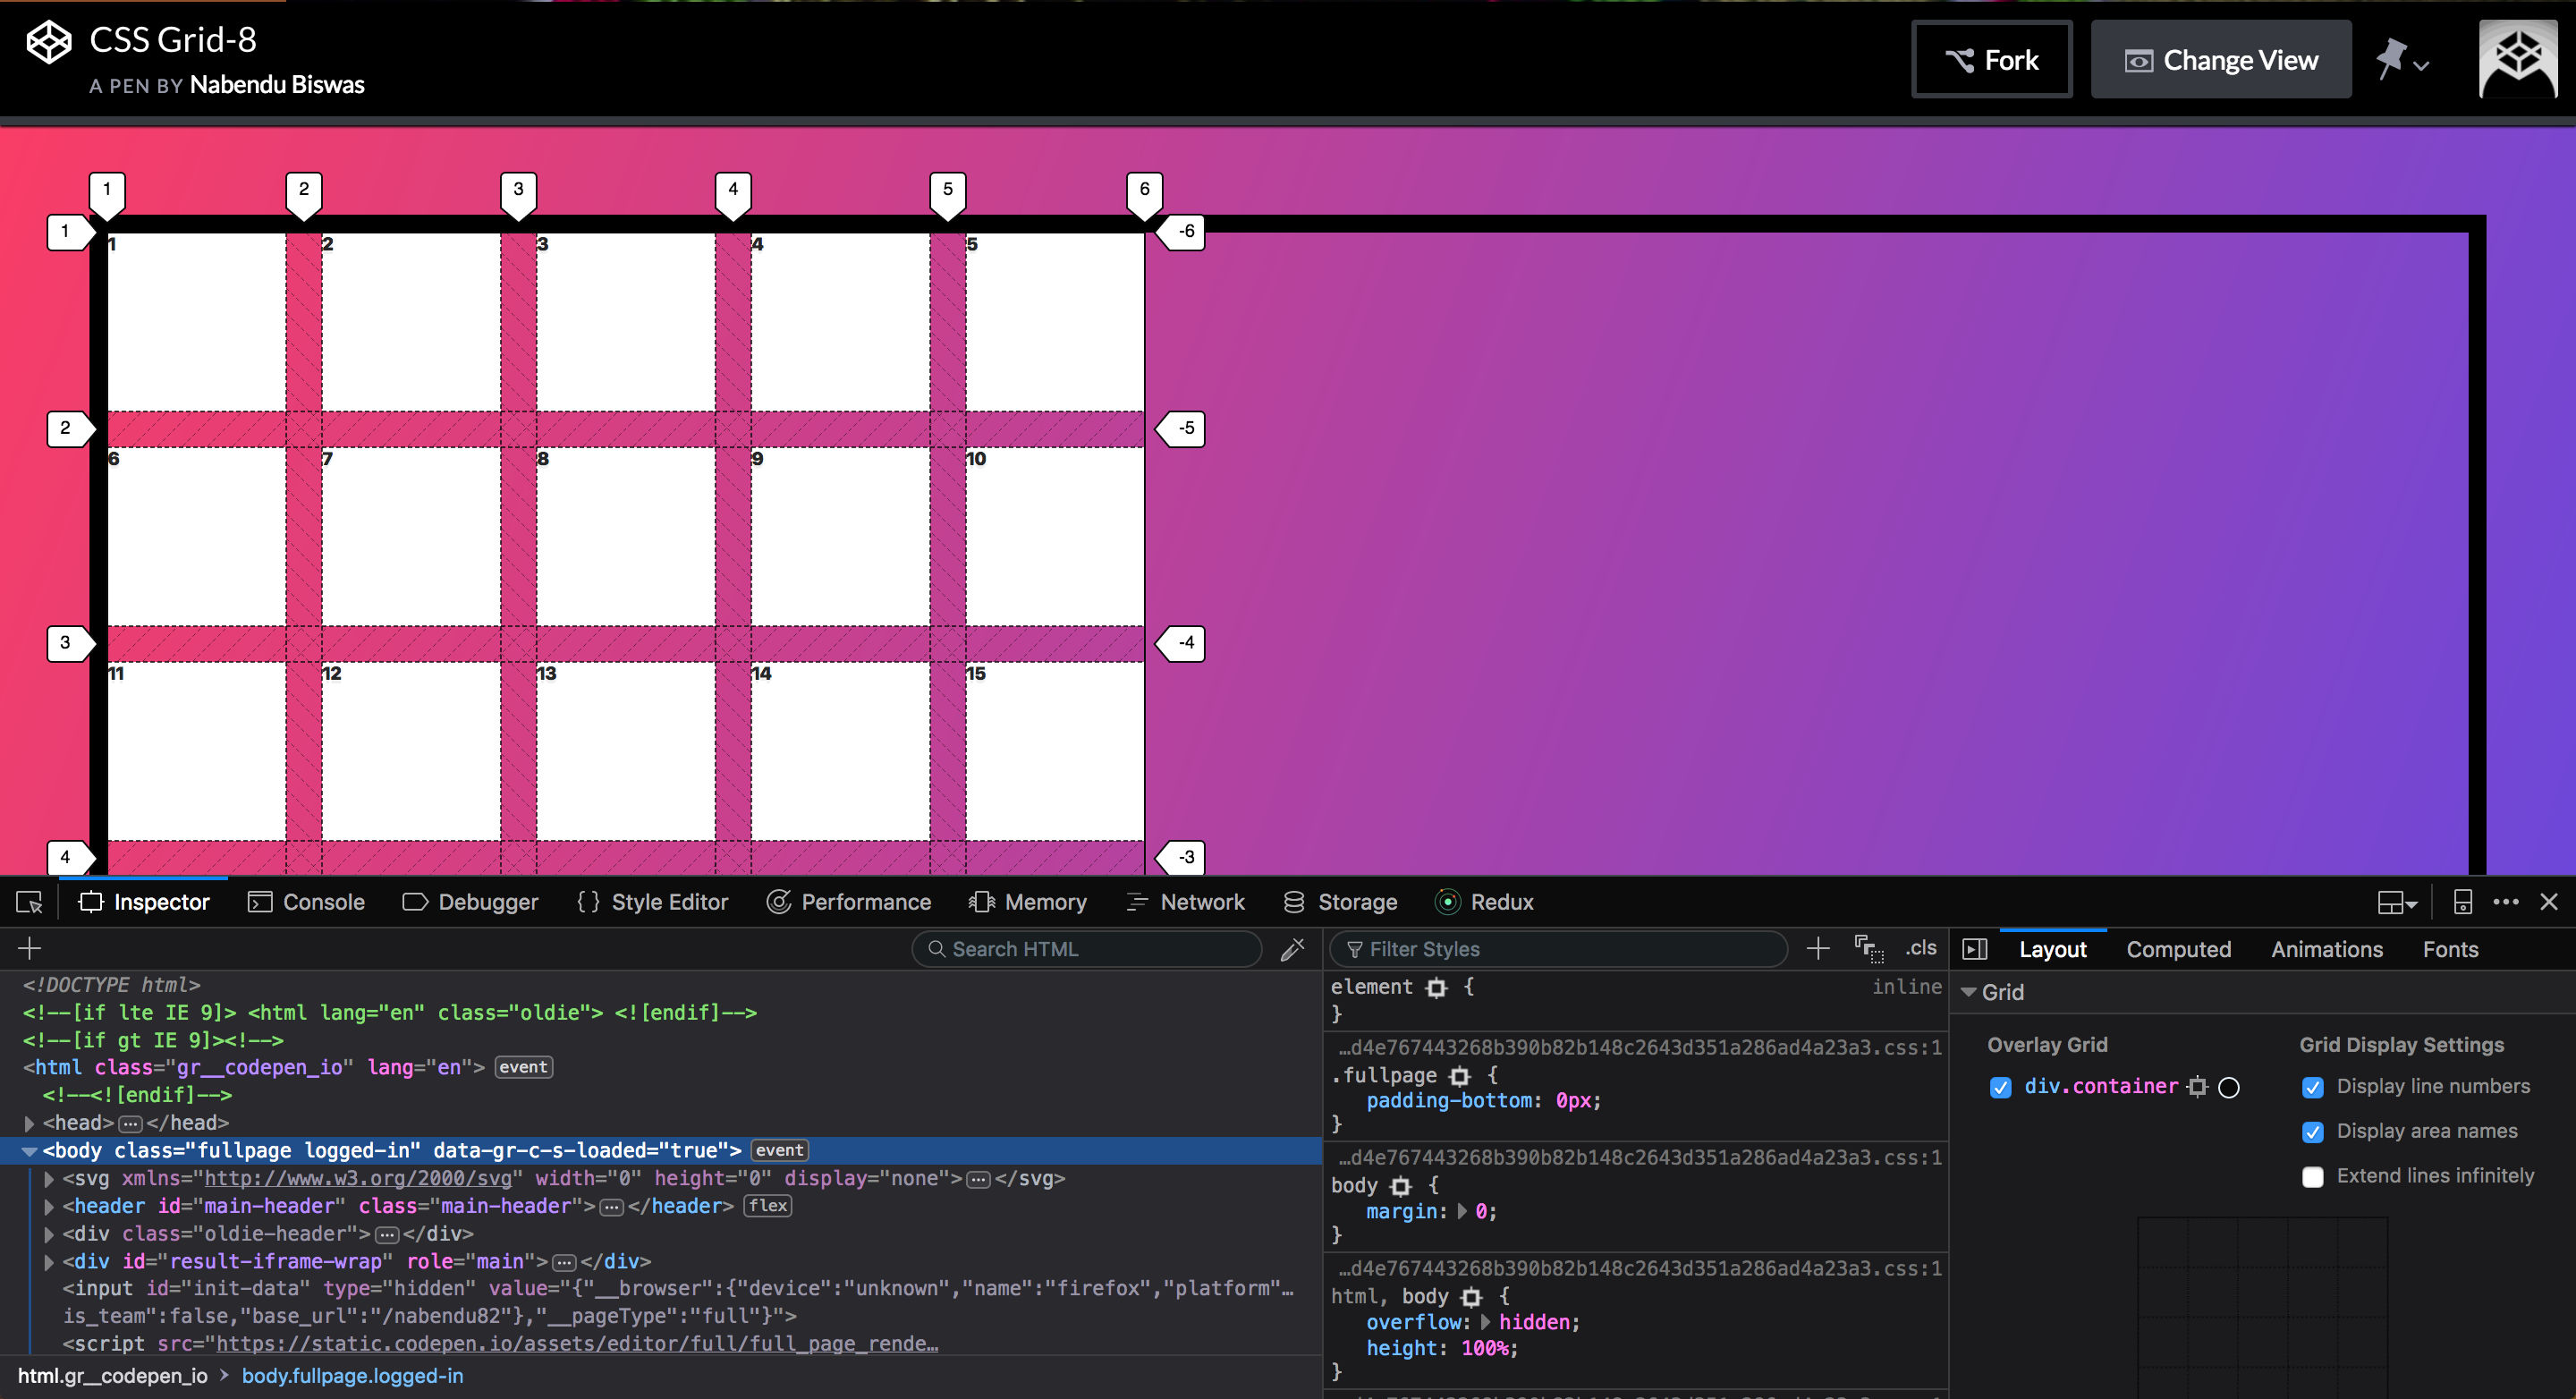Highlight html, body selector target icon

click(x=1471, y=1297)
